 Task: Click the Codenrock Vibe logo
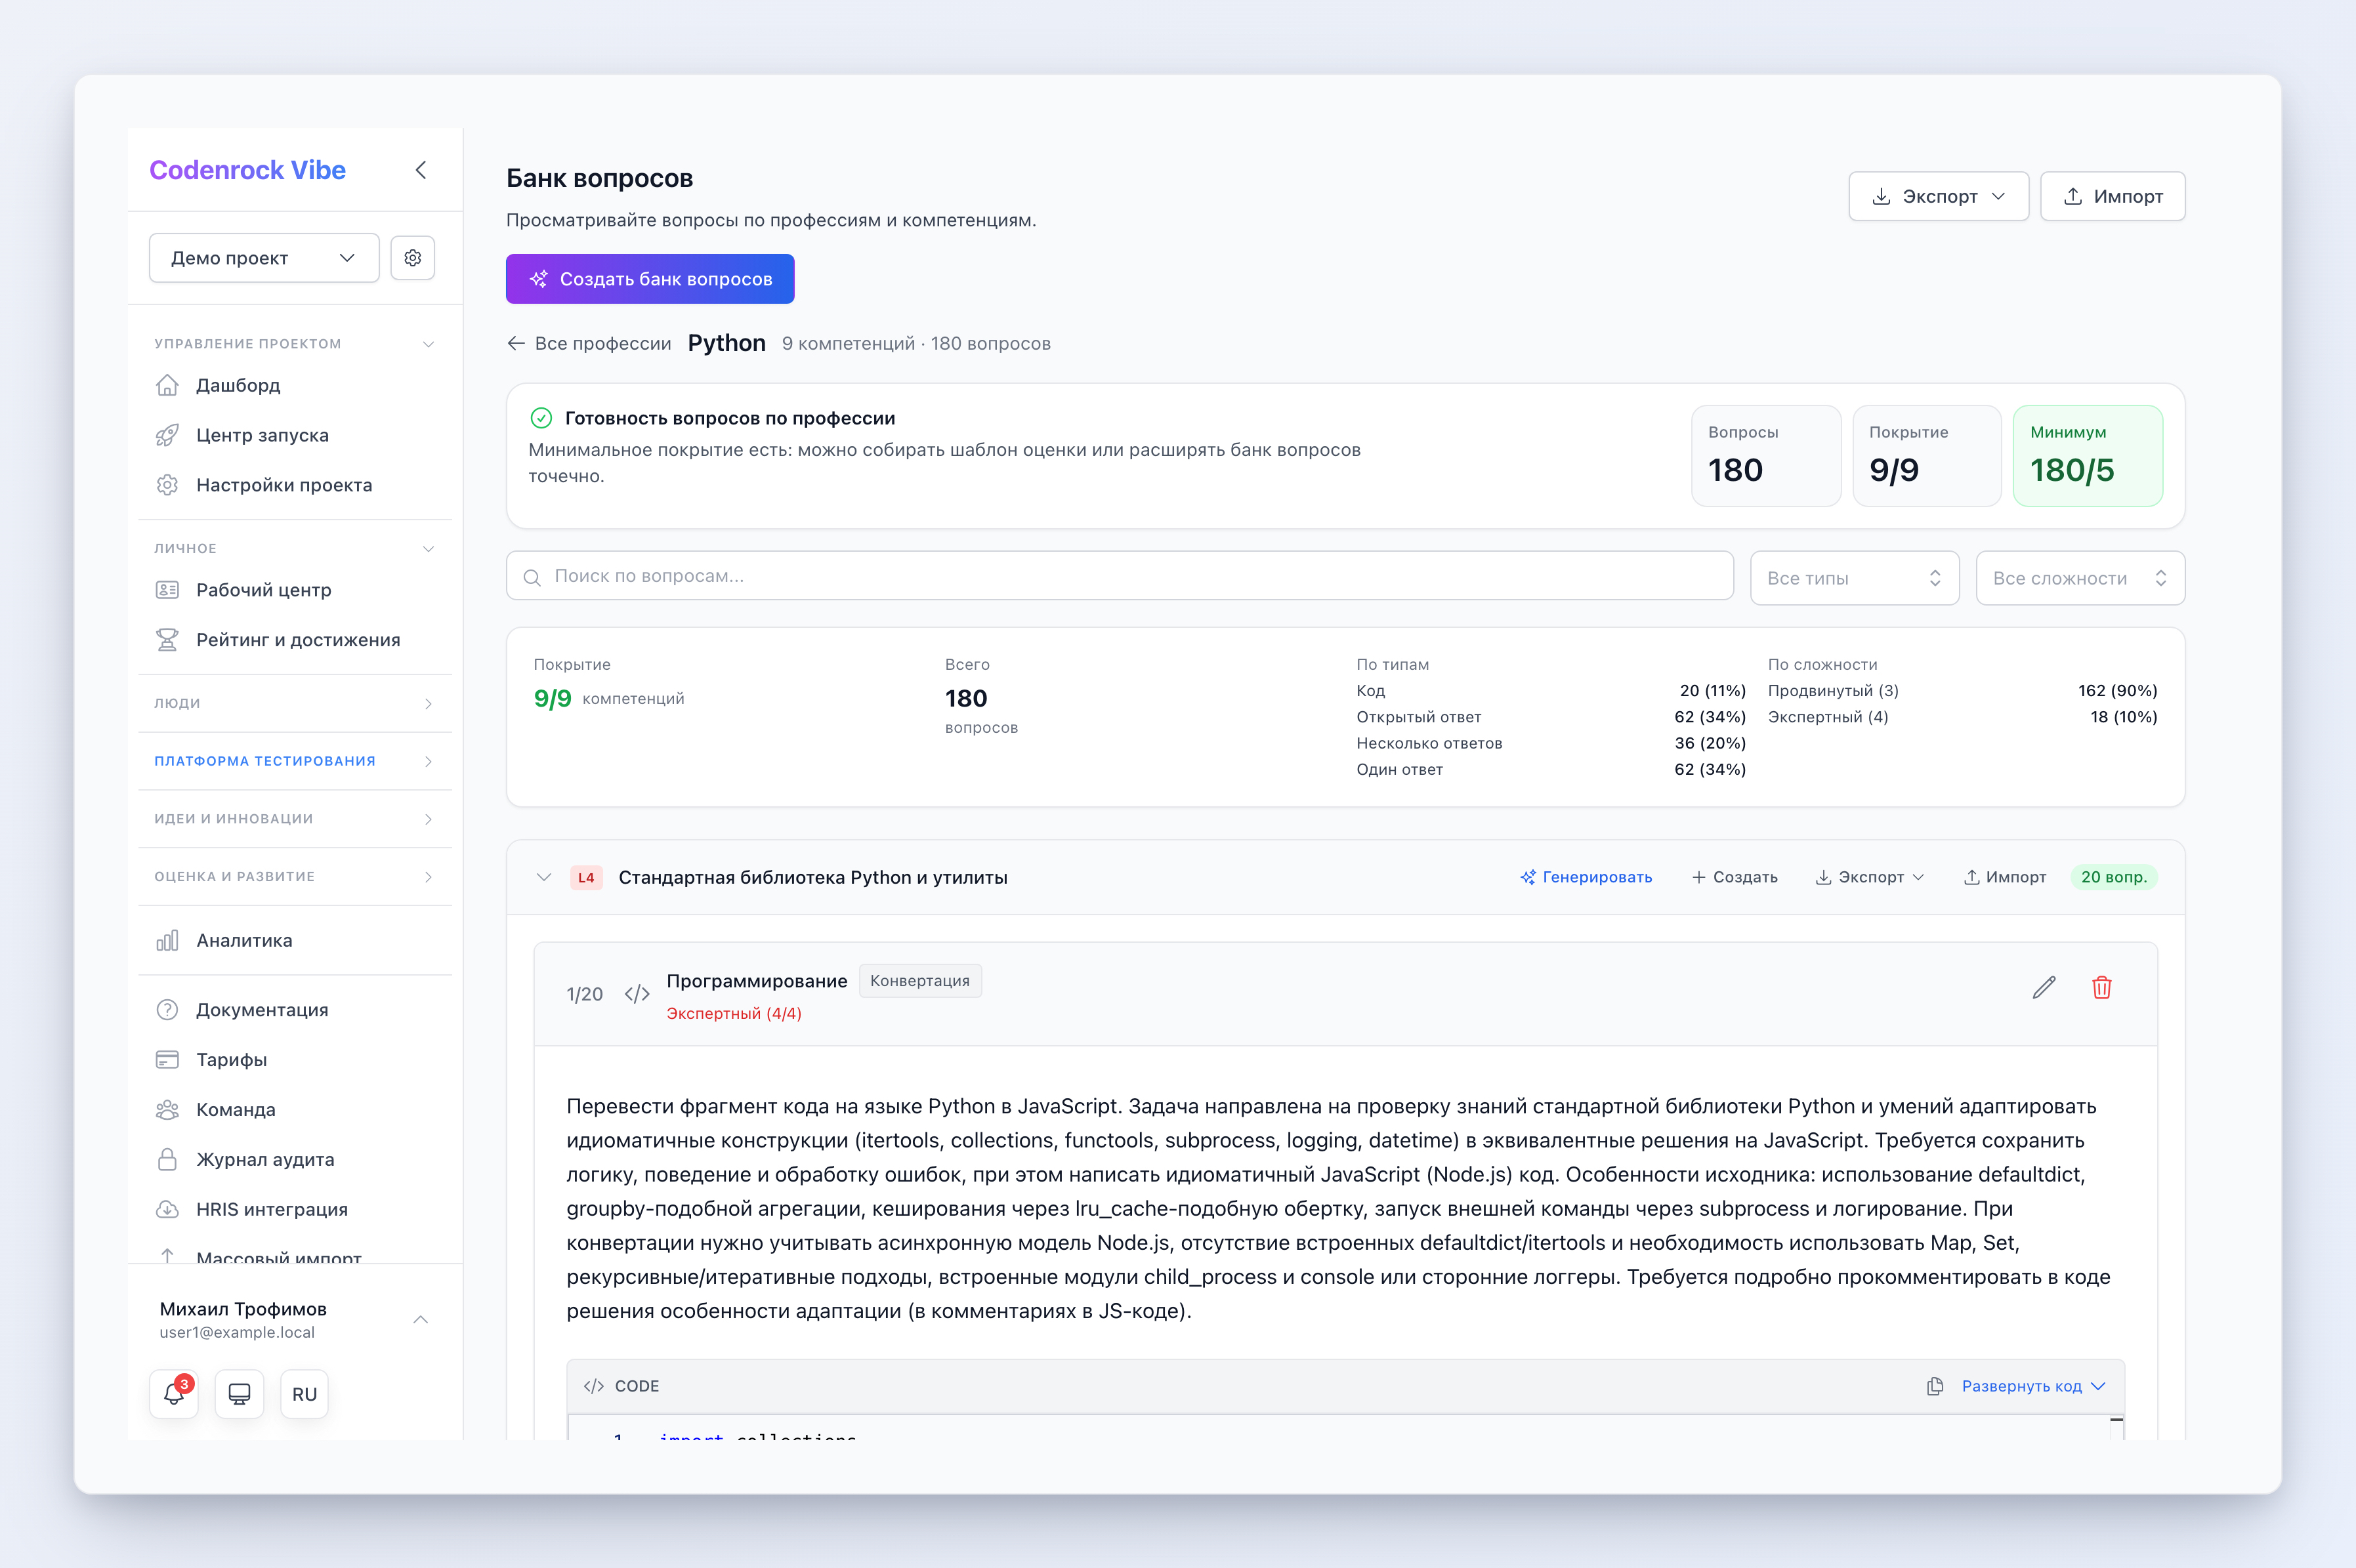(x=247, y=170)
